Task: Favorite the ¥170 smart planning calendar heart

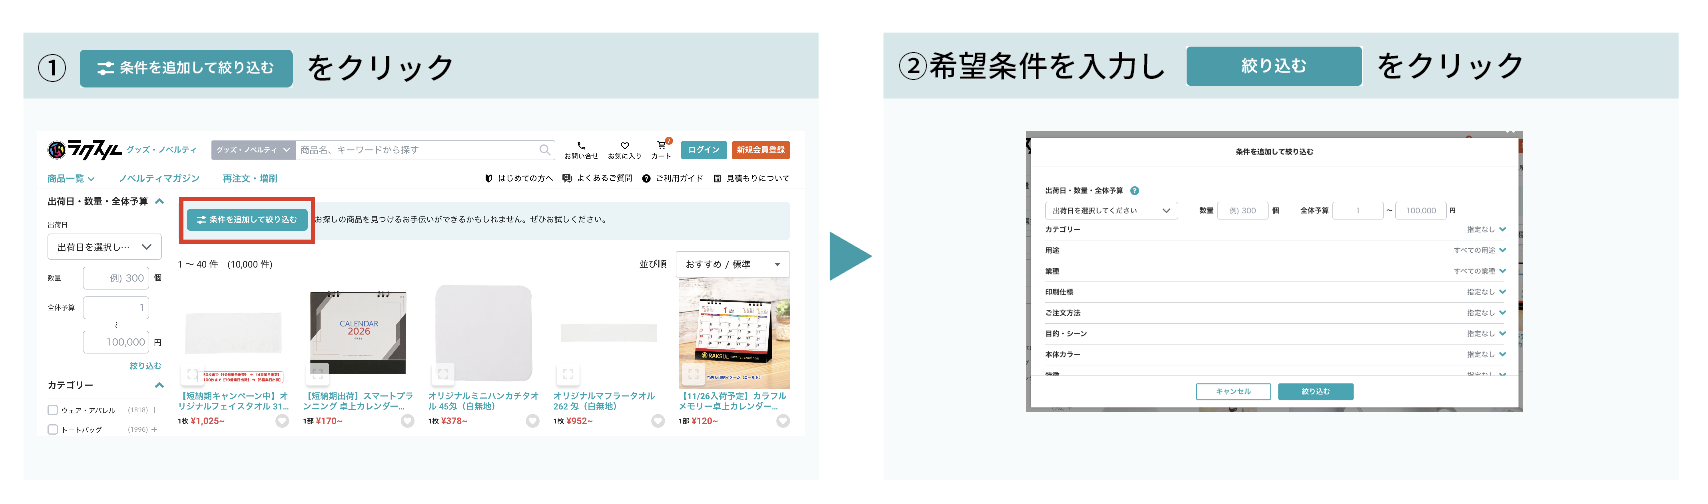Action: (x=407, y=421)
